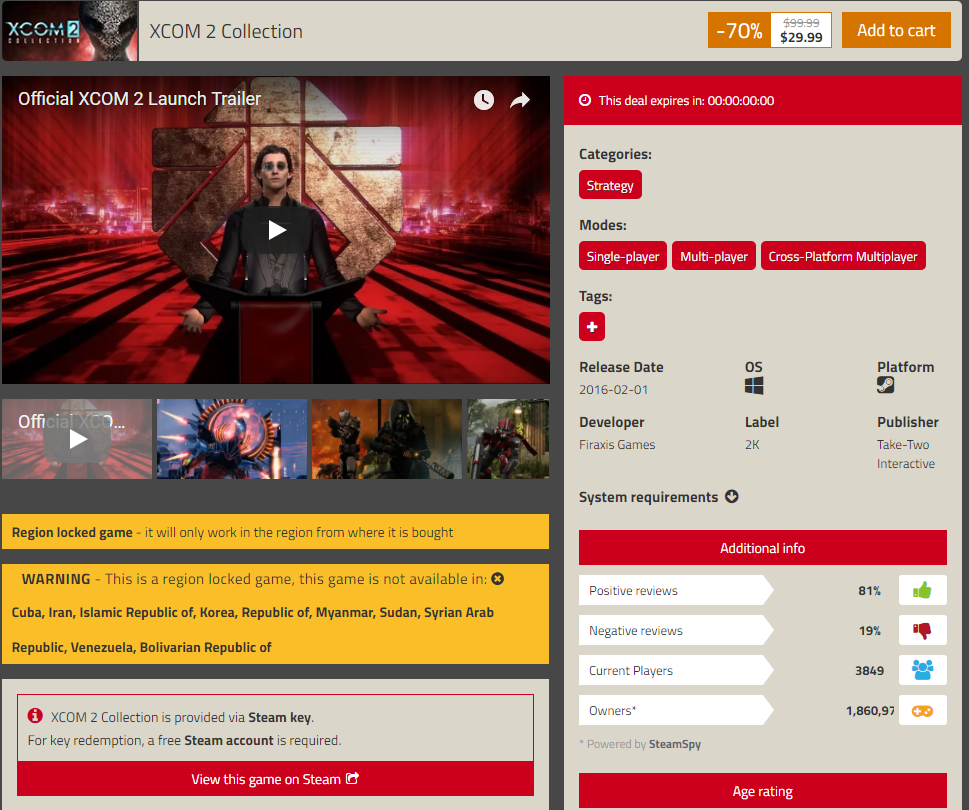Select the hooded soldier screenshot thumbnail
The width and height of the screenshot is (969, 810).
(387, 439)
